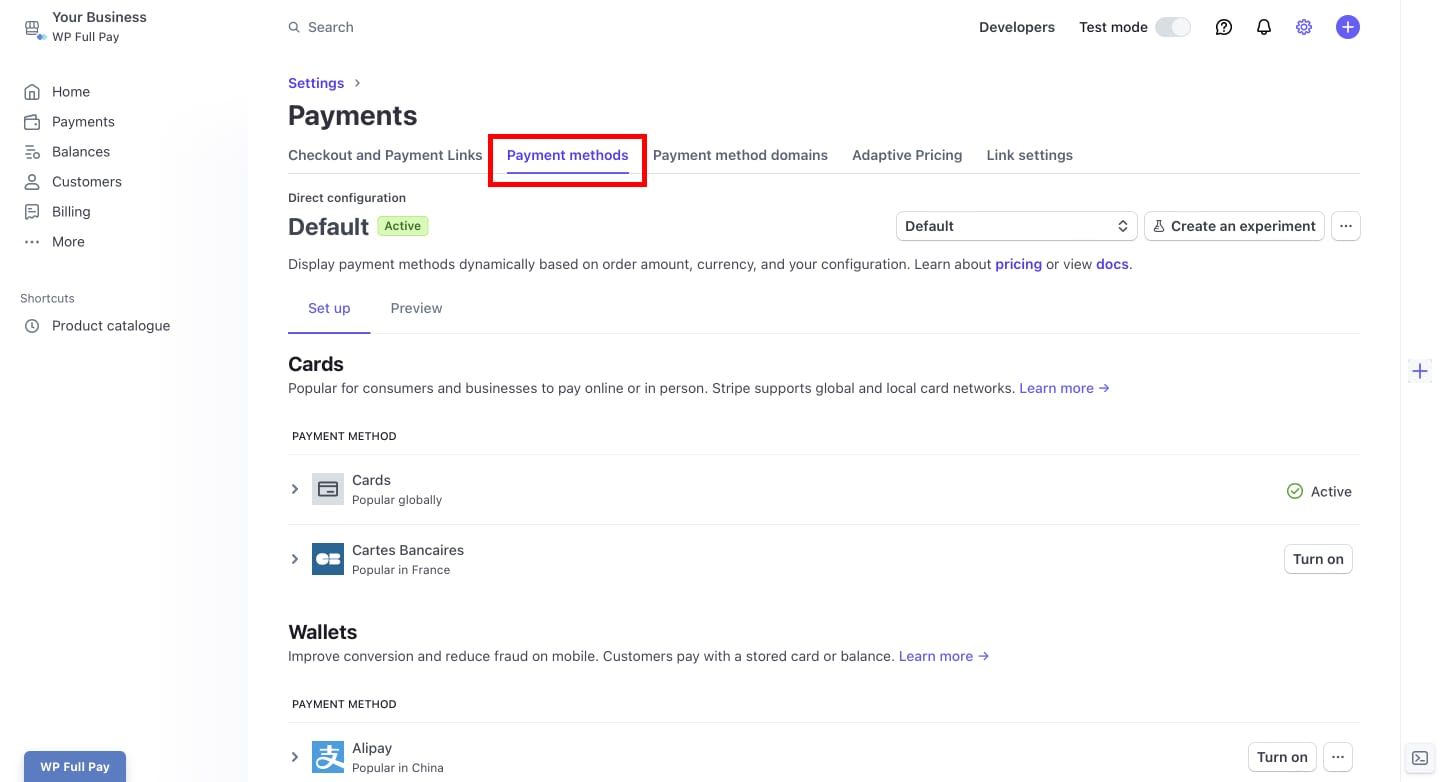Open Customers in the sidebar

click(86, 182)
